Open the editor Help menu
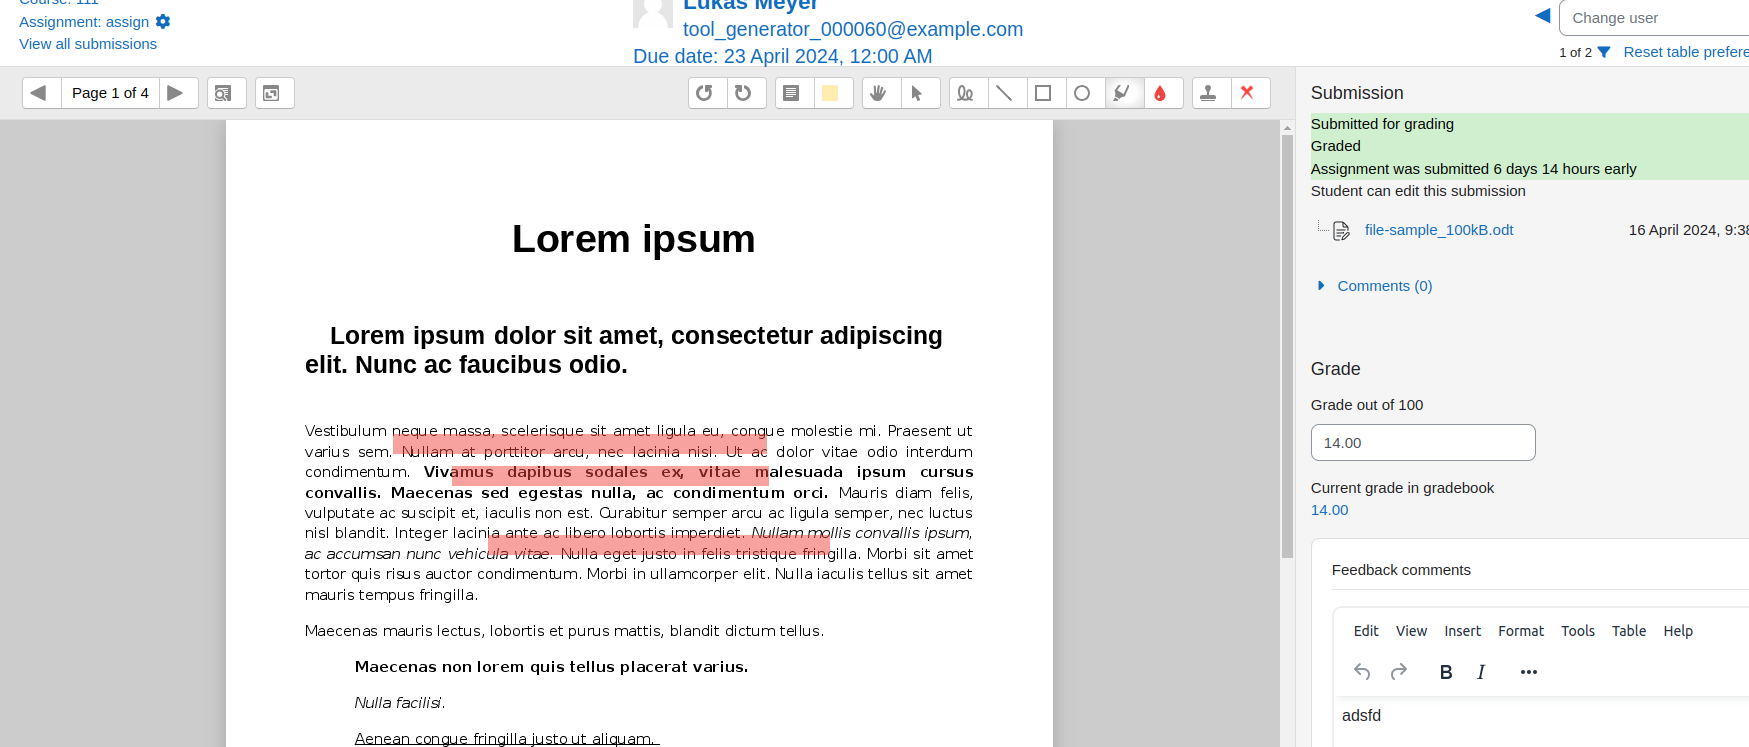This screenshot has width=1749, height=747. coord(1678,631)
